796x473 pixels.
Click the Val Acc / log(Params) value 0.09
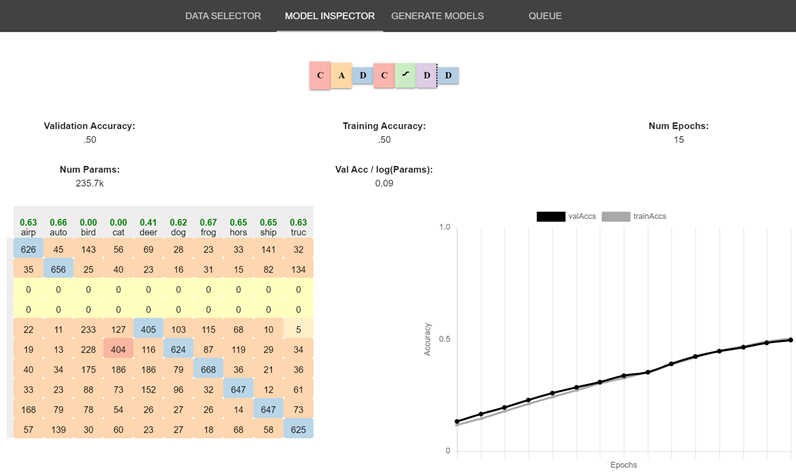(384, 183)
